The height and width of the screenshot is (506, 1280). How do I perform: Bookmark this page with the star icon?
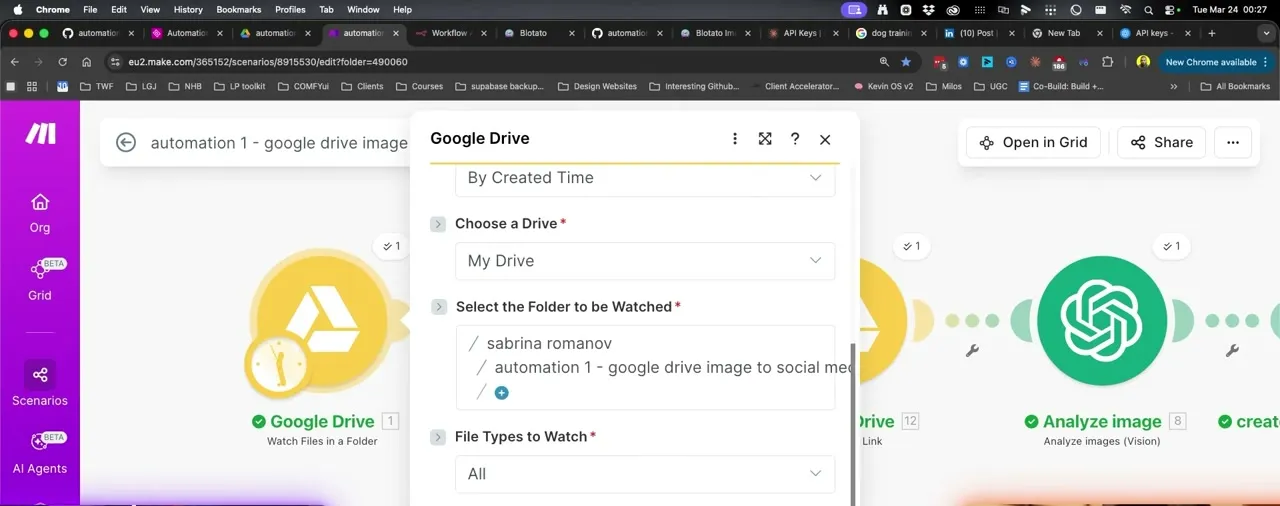click(906, 62)
